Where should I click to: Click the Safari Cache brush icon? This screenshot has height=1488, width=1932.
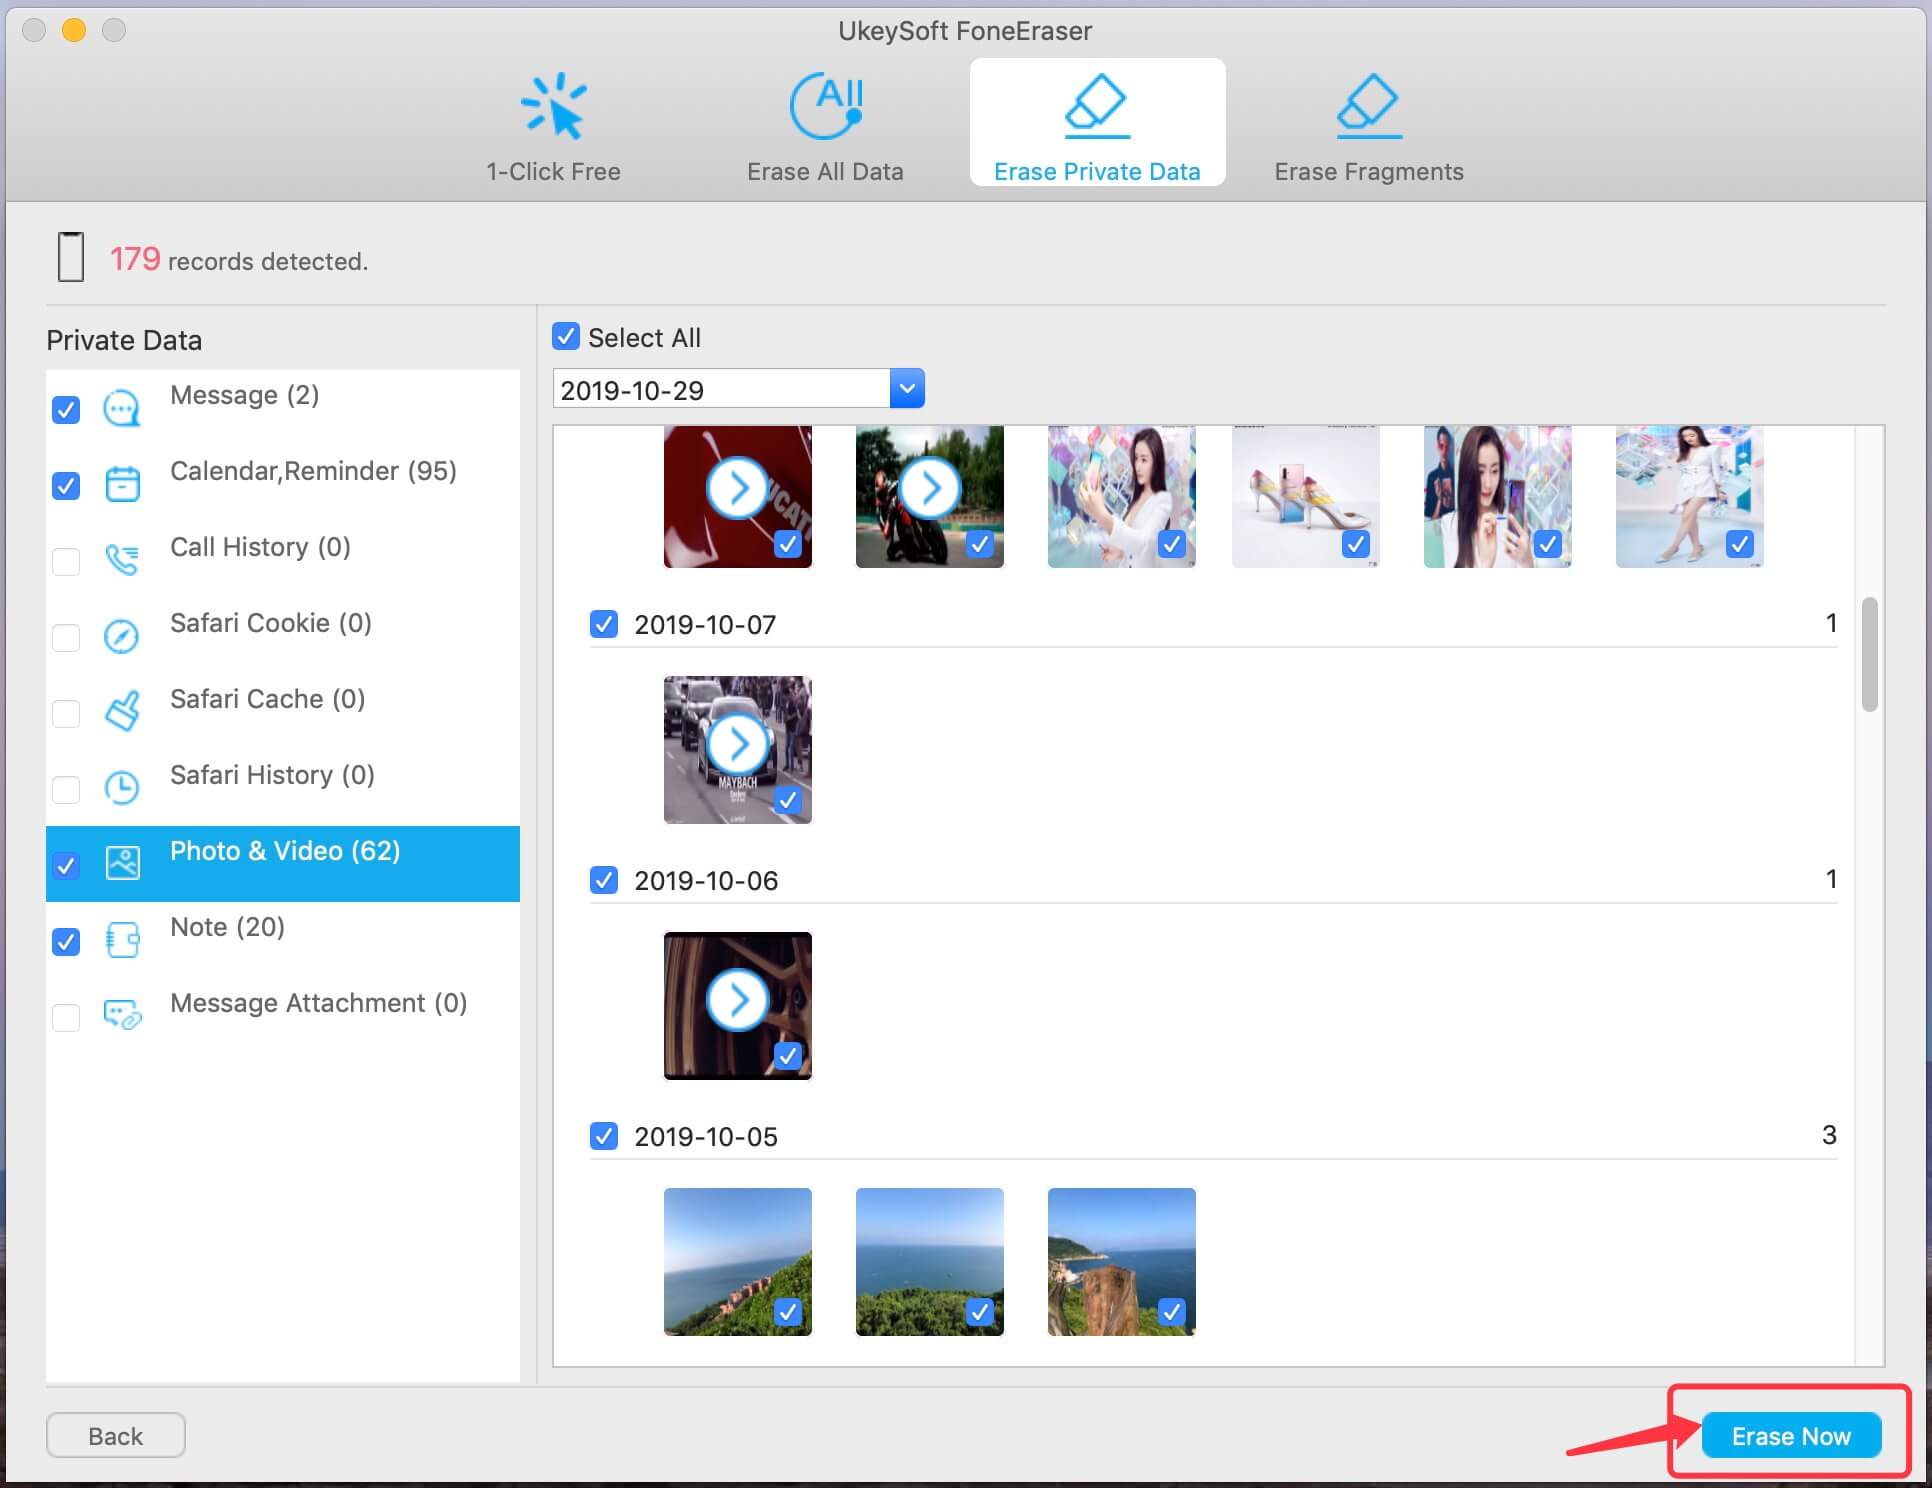(122, 712)
